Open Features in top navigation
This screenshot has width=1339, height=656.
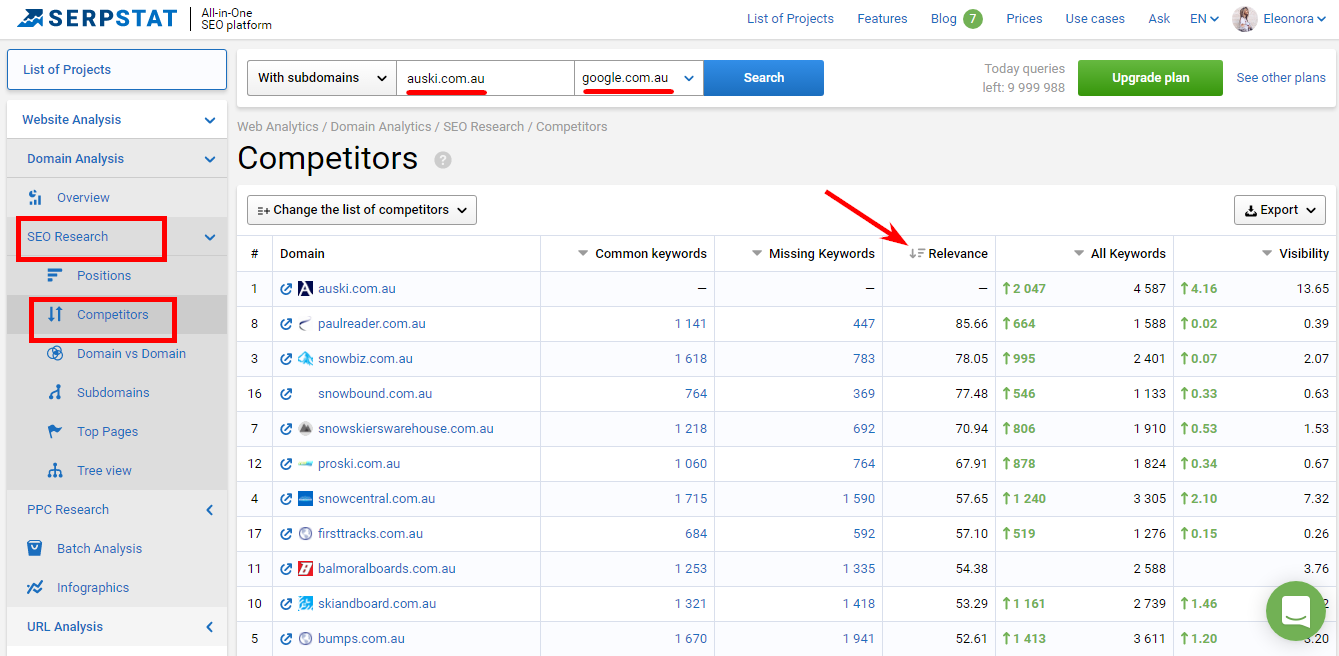click(882, 19)
